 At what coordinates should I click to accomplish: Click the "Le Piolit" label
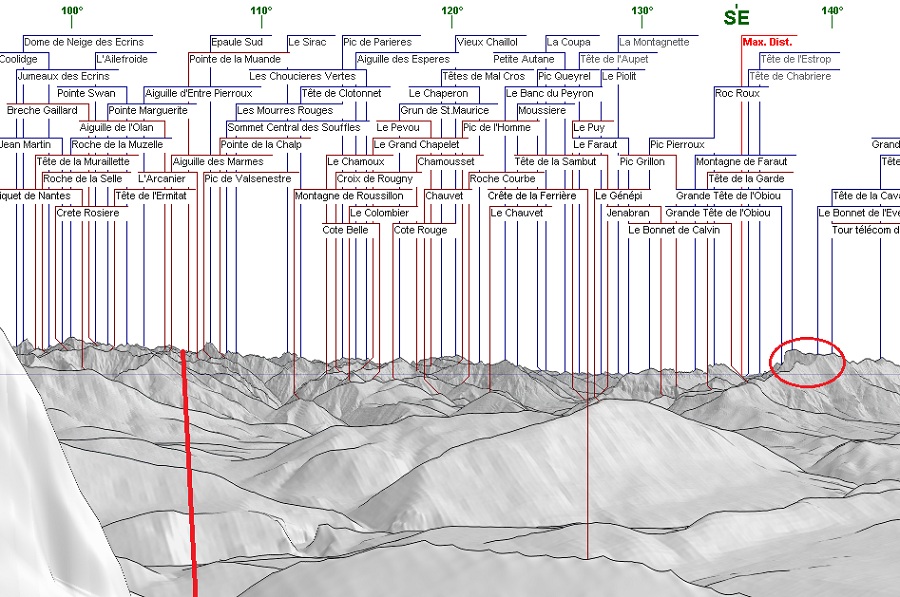click(x=619, y=76)
